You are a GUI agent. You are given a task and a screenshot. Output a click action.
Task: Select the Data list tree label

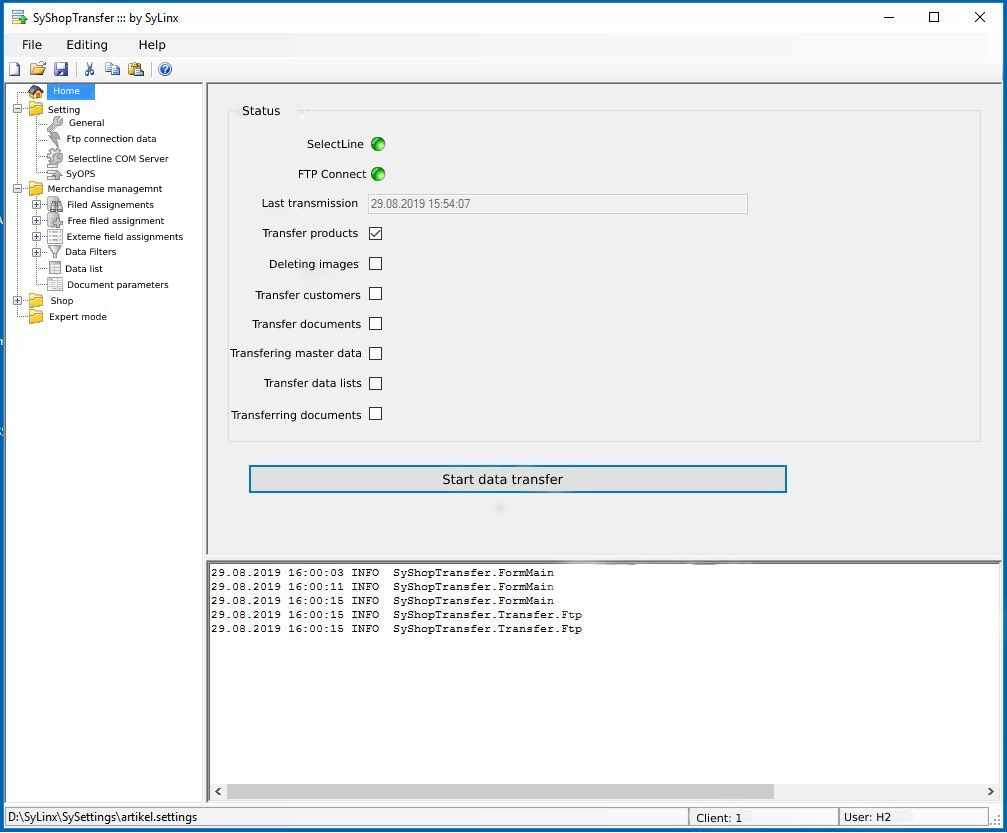pos(83,268)
